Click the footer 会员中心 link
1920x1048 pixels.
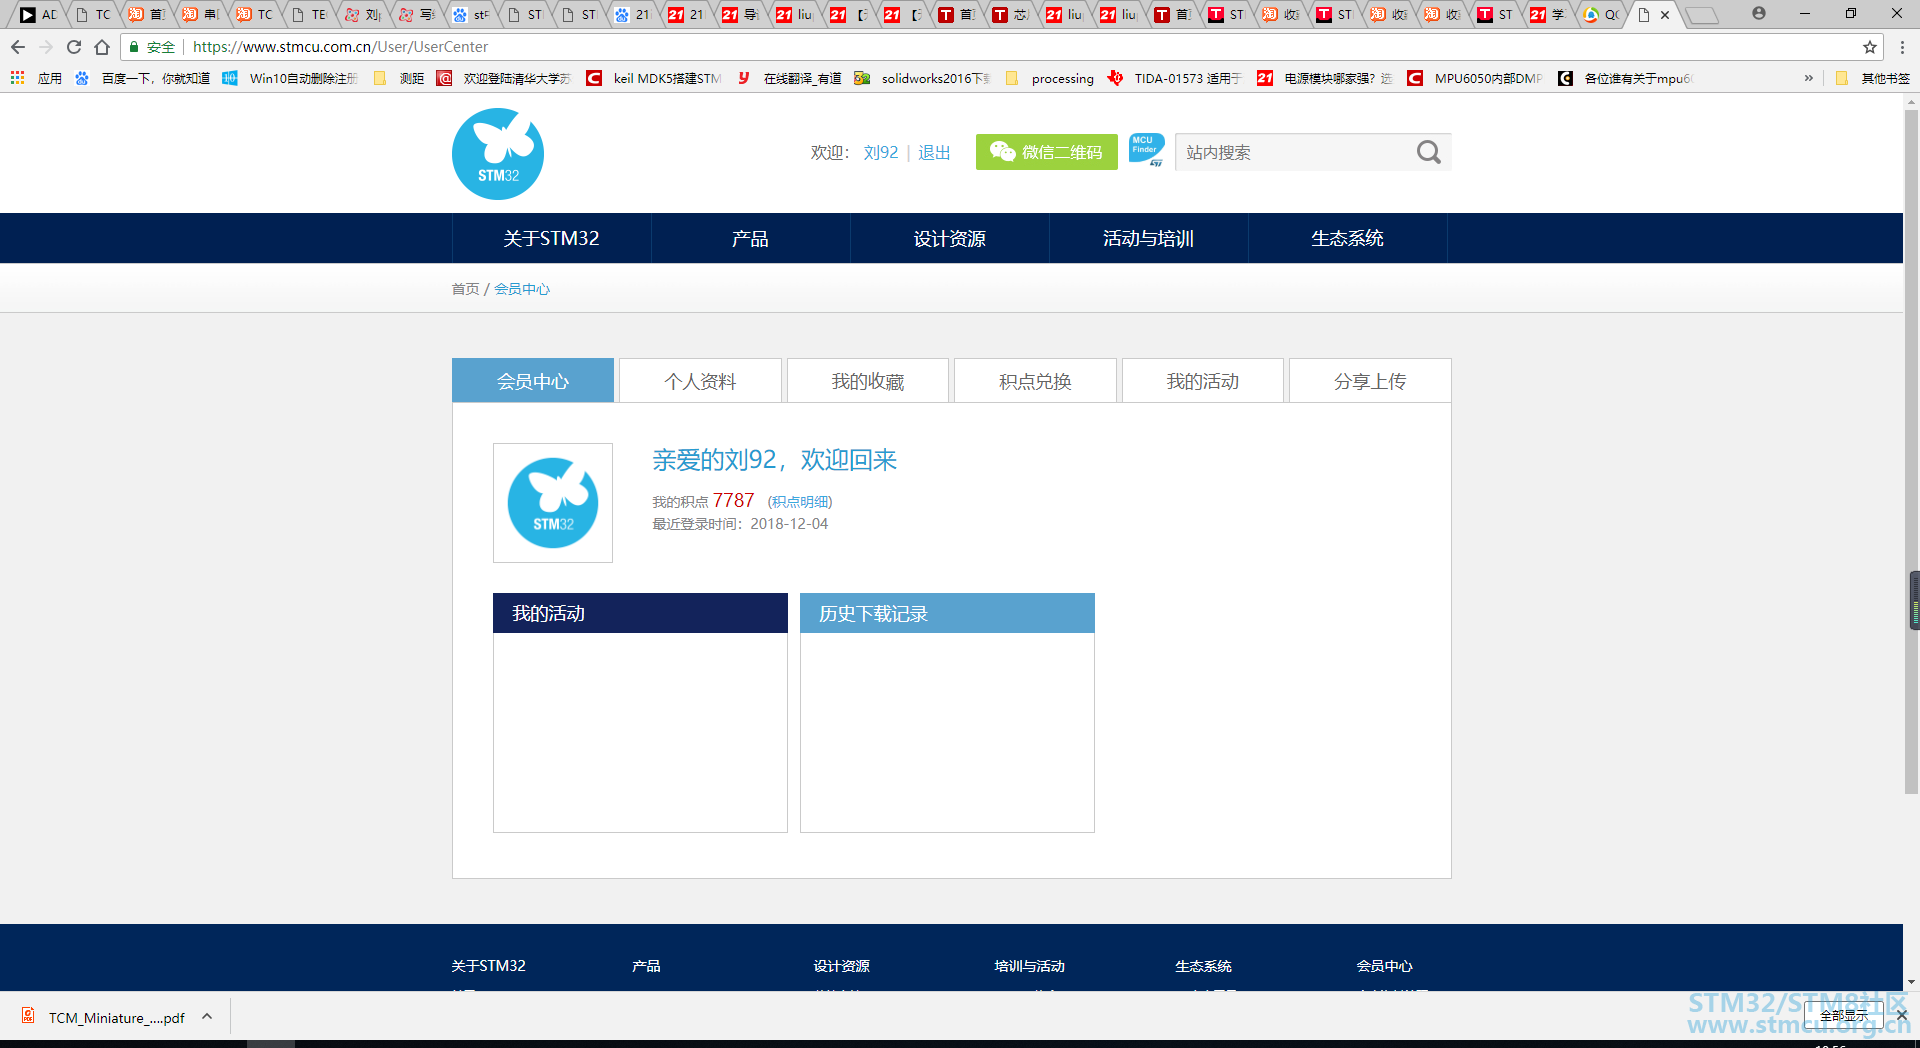click(x=1384, y=966)
